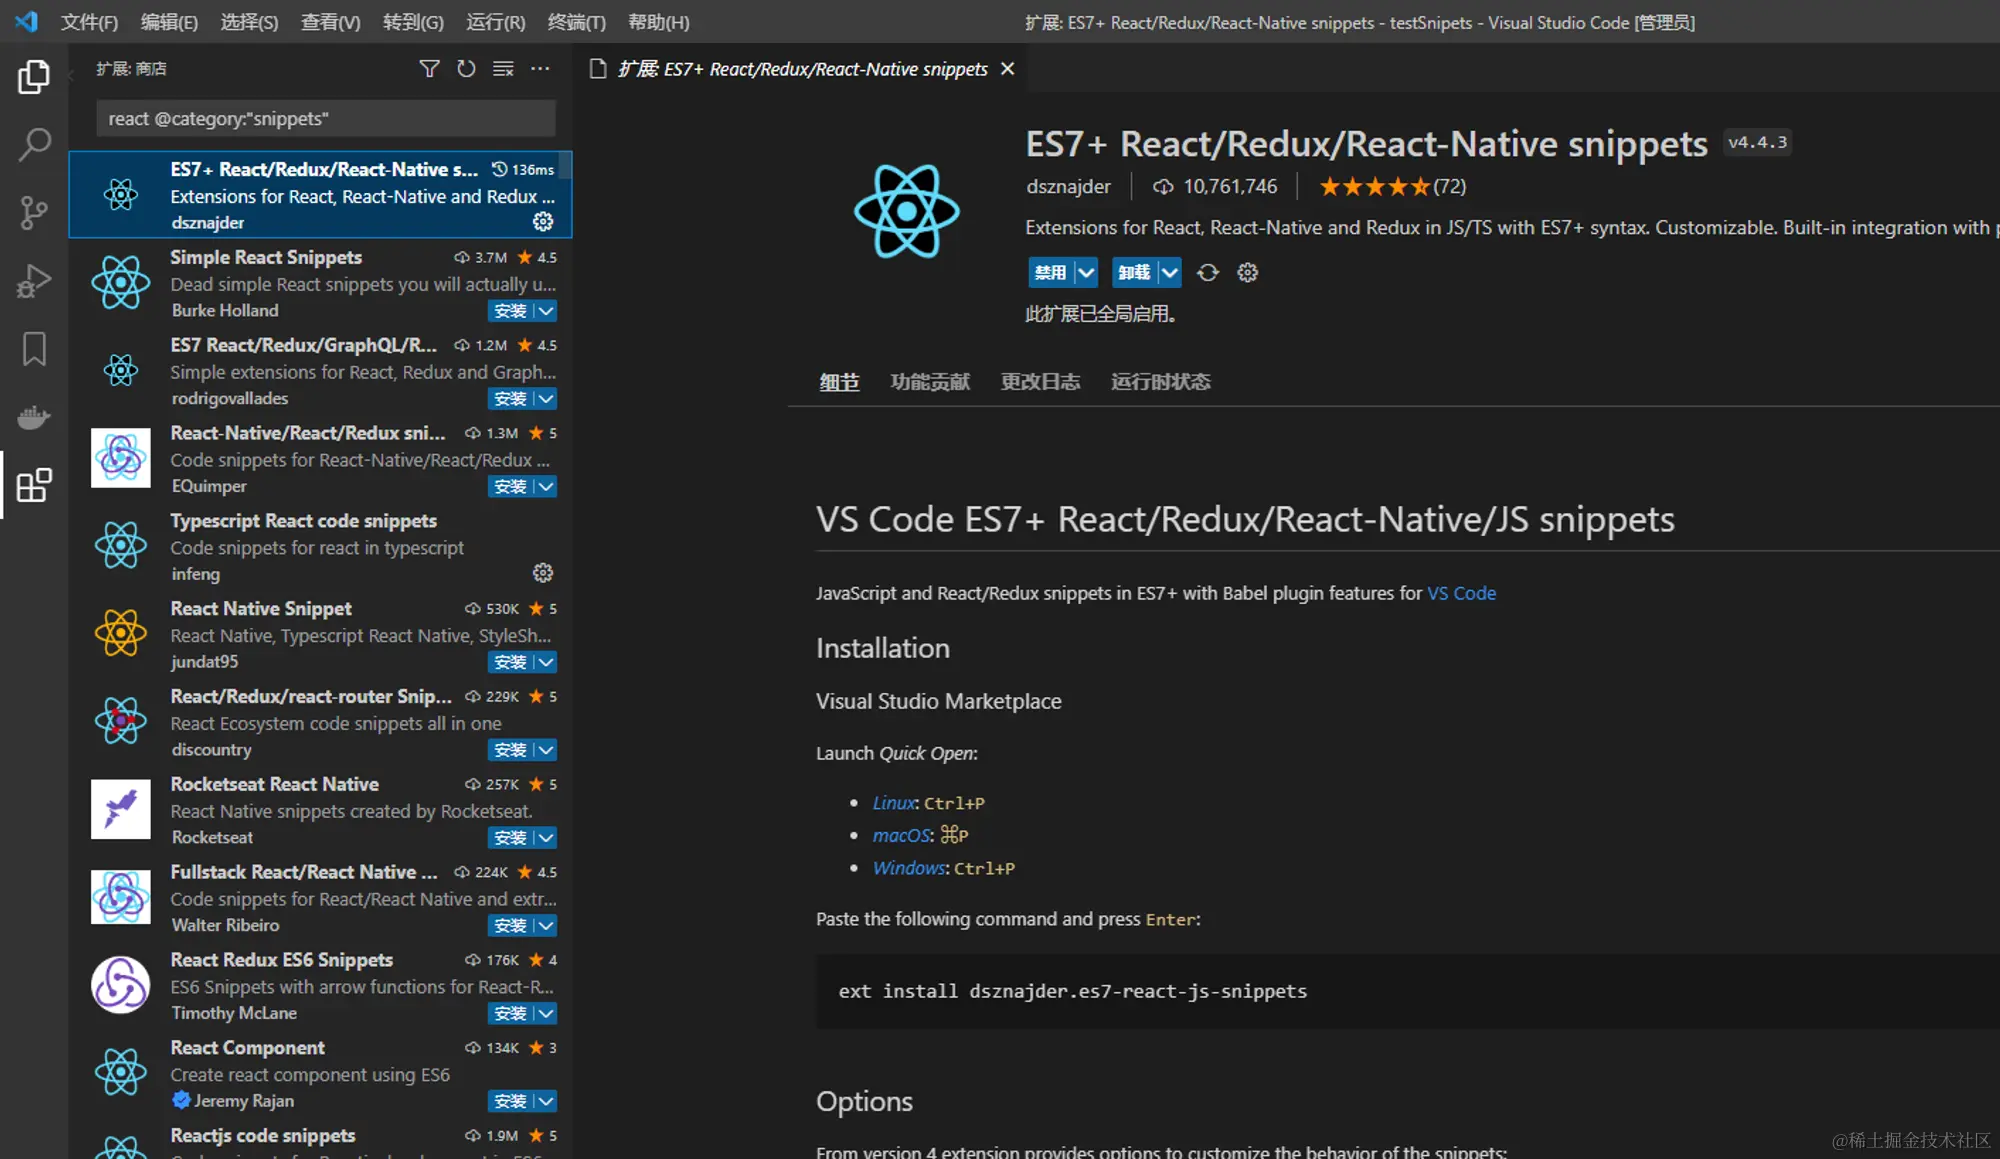
Task: Select the React Component extension entry
Action: [320, 1073]
